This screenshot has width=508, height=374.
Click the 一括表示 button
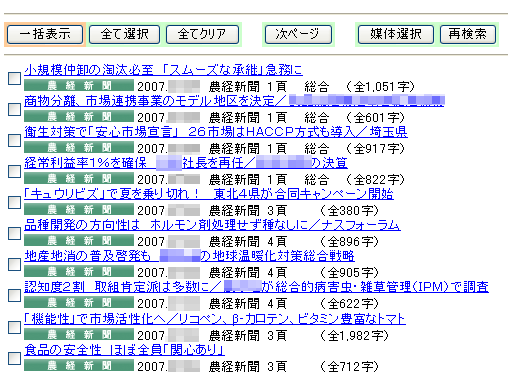click(45, 34)
